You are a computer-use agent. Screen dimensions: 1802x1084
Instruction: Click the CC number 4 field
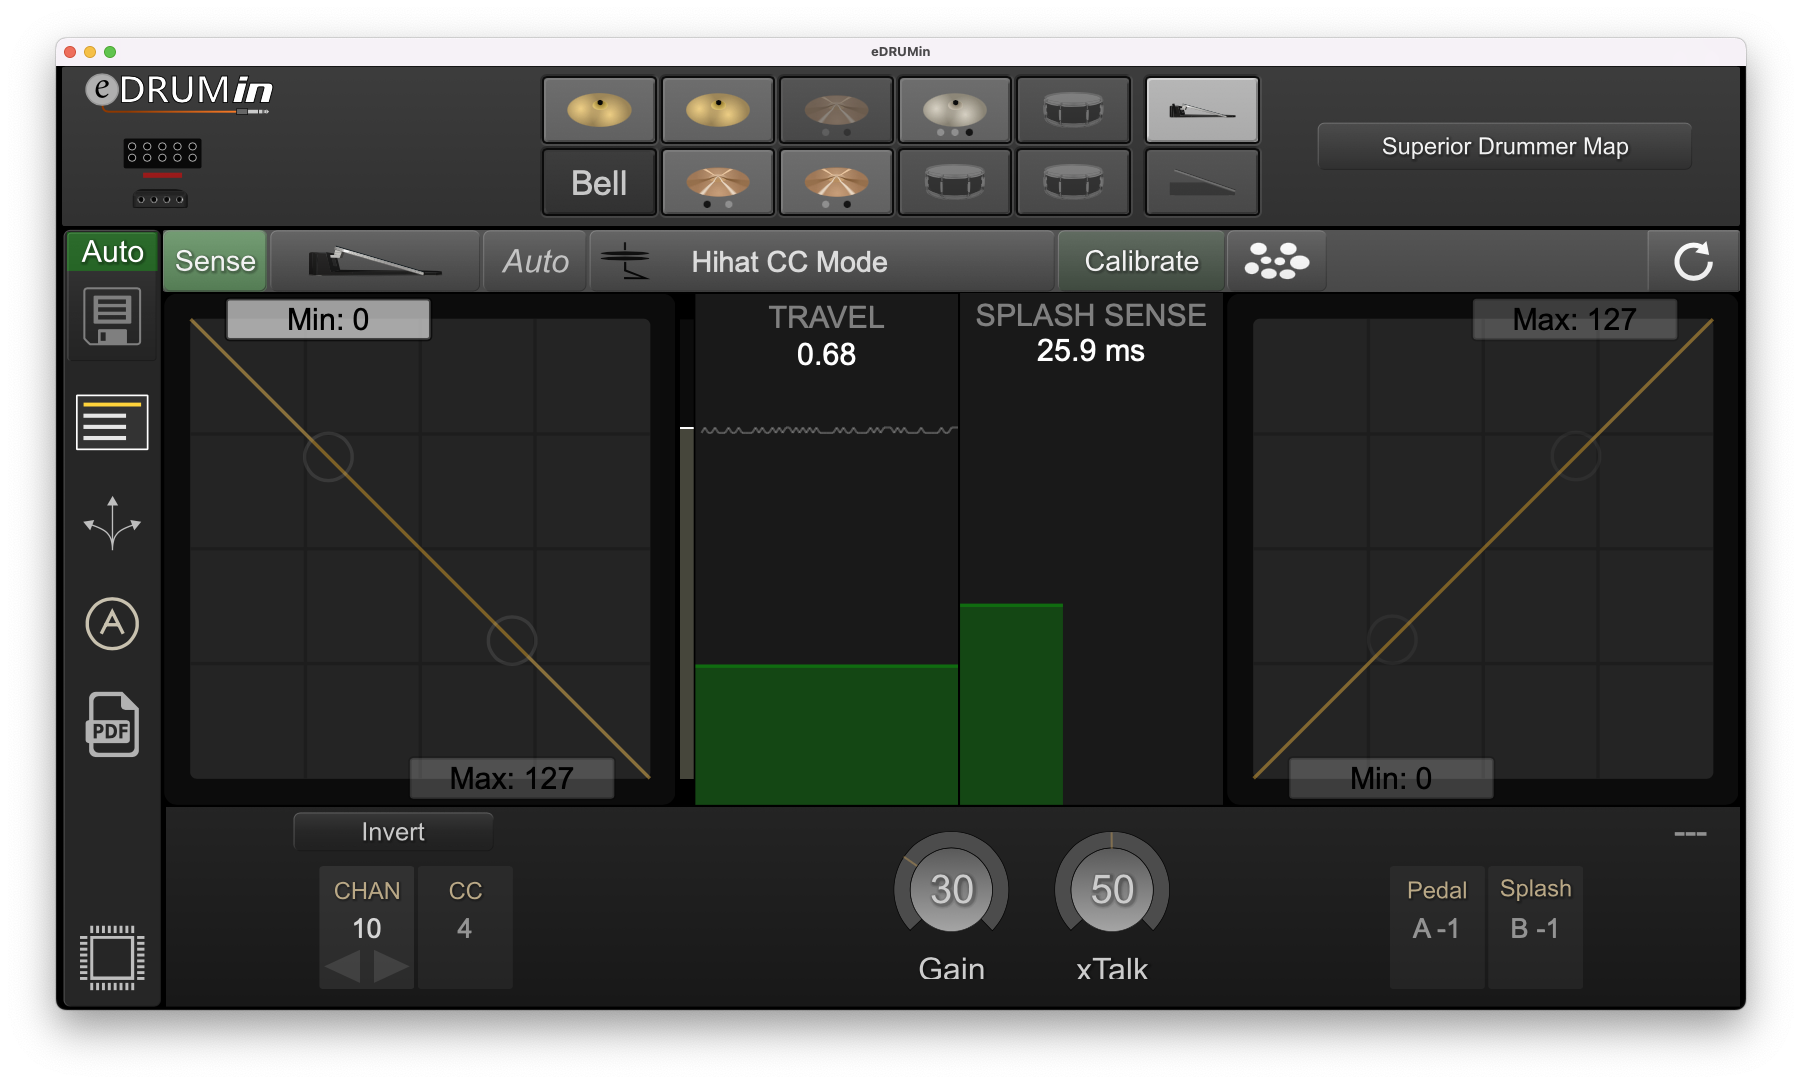click(465, 928)
